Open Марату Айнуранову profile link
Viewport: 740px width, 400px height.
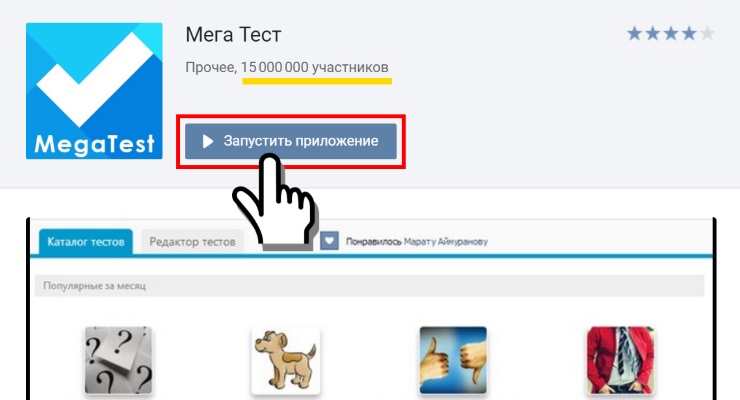pyautogui.click(x=446, y=242)
